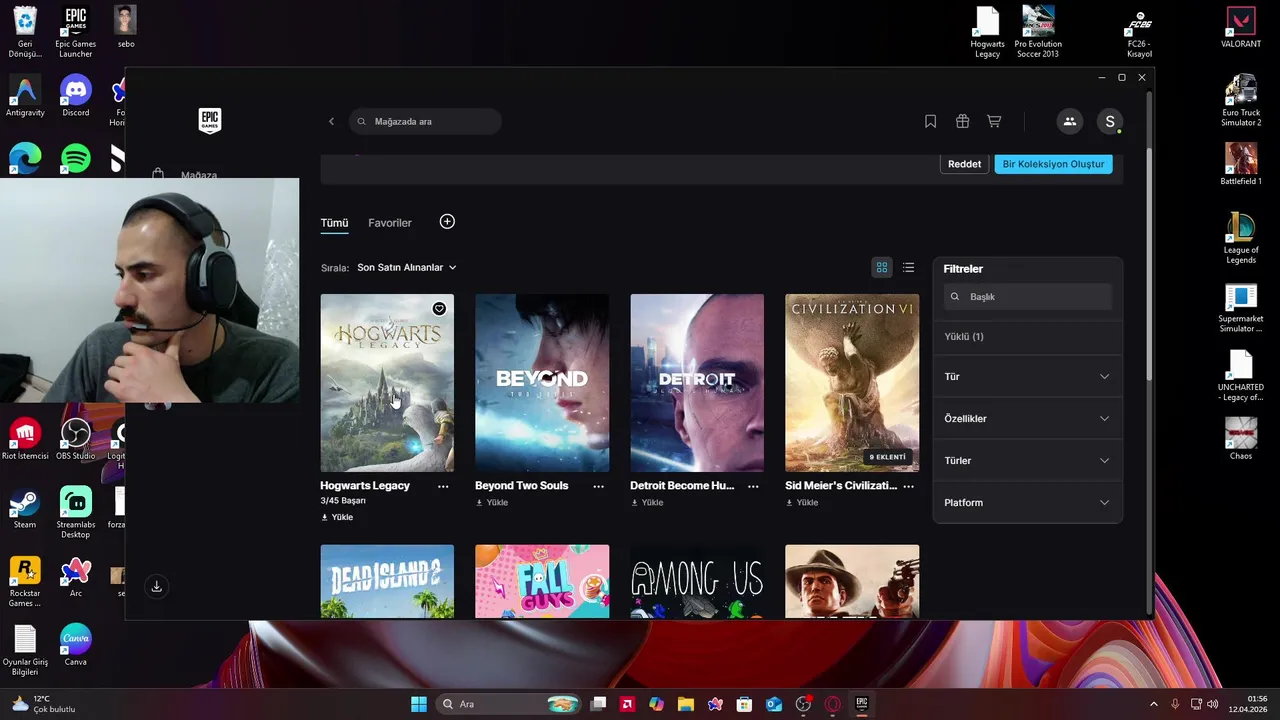Open the Detroit Become Human cover
The image size is (1280, 720).
pyautogui.click(x=697, y=382)
